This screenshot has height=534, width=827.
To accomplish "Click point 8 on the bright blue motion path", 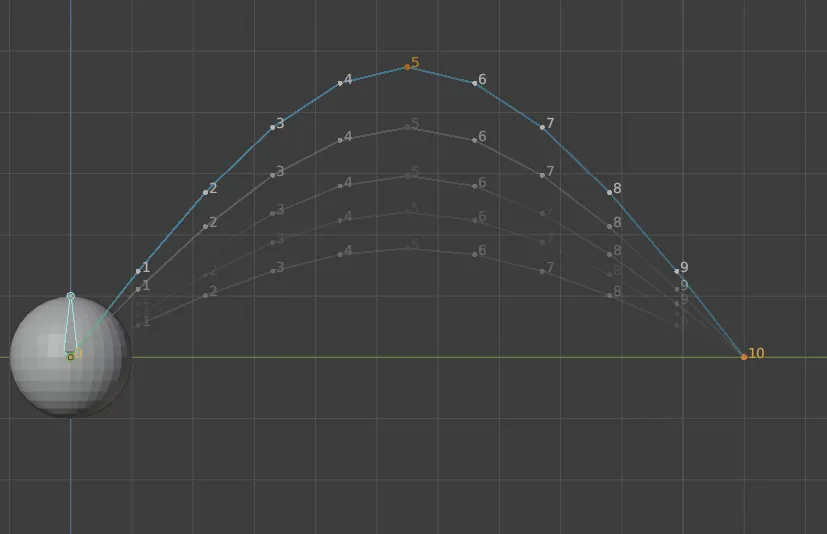I will point(610,193).
